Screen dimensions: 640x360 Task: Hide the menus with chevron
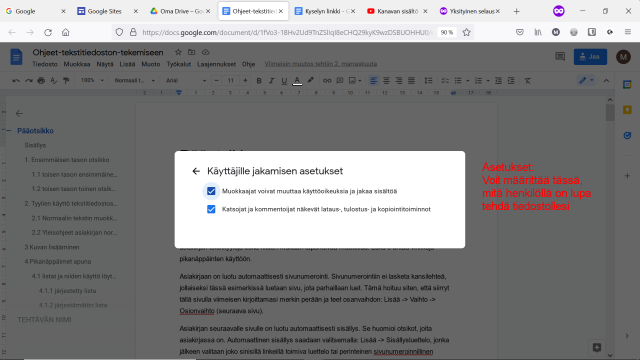coord(606,81)
